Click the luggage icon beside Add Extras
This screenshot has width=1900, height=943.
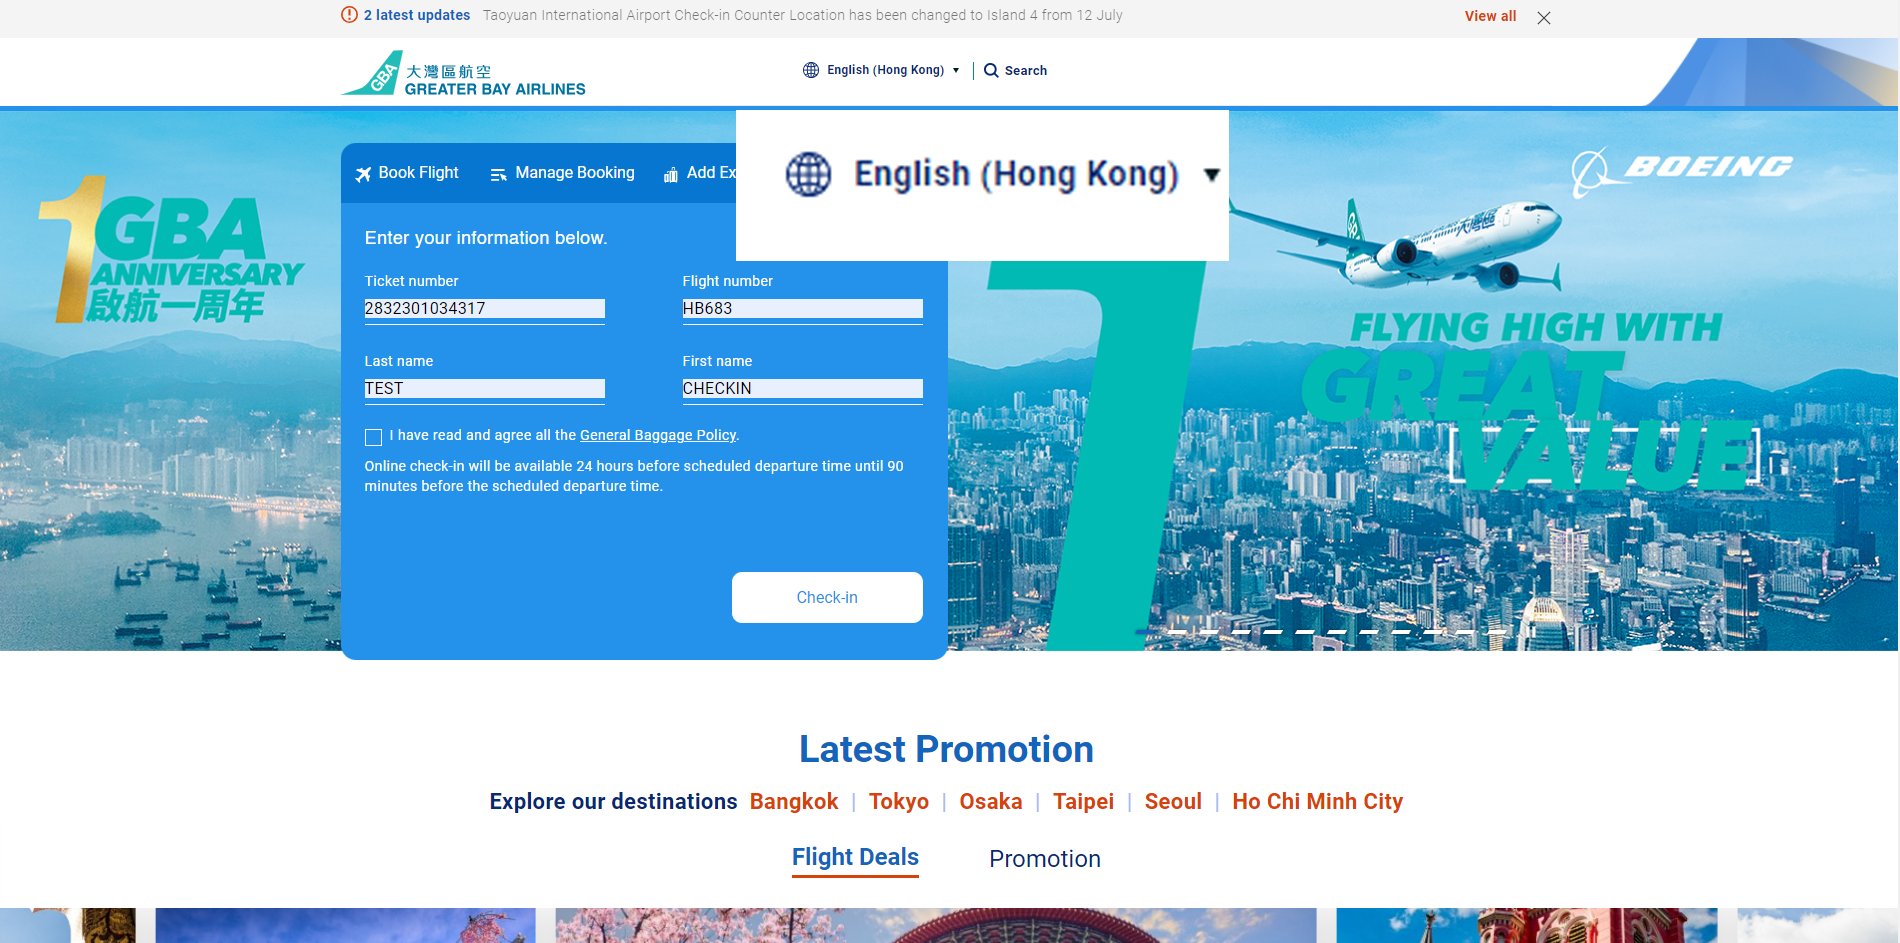(671, 174)
